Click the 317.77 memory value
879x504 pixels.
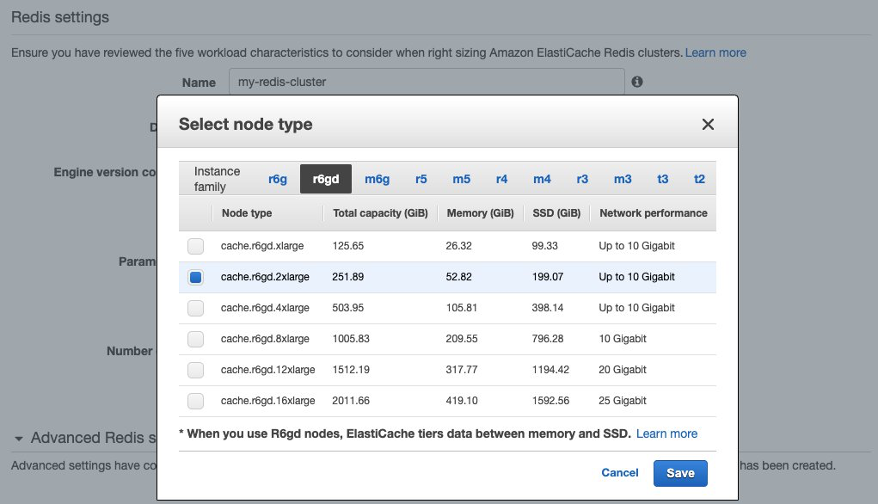[461, 369]
